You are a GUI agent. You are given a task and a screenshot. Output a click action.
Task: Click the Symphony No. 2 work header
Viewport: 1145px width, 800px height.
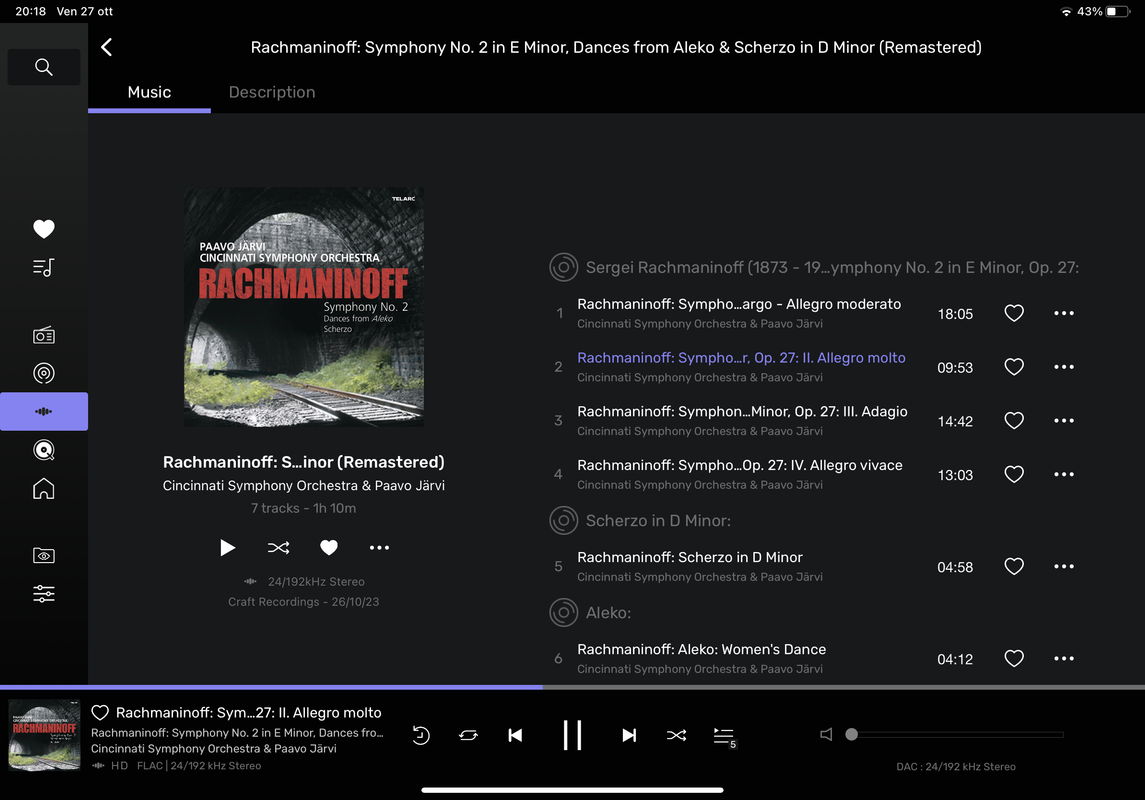(813, 267)
